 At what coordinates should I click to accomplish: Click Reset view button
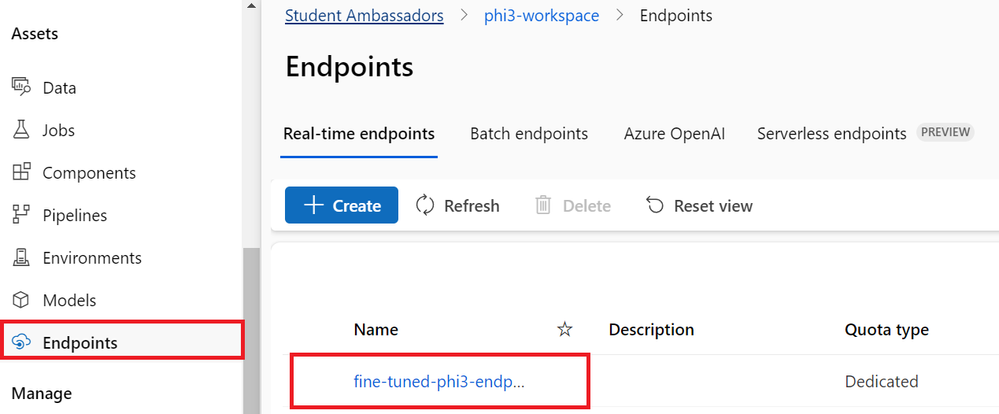pyautogui.click(x=699, y=205)
